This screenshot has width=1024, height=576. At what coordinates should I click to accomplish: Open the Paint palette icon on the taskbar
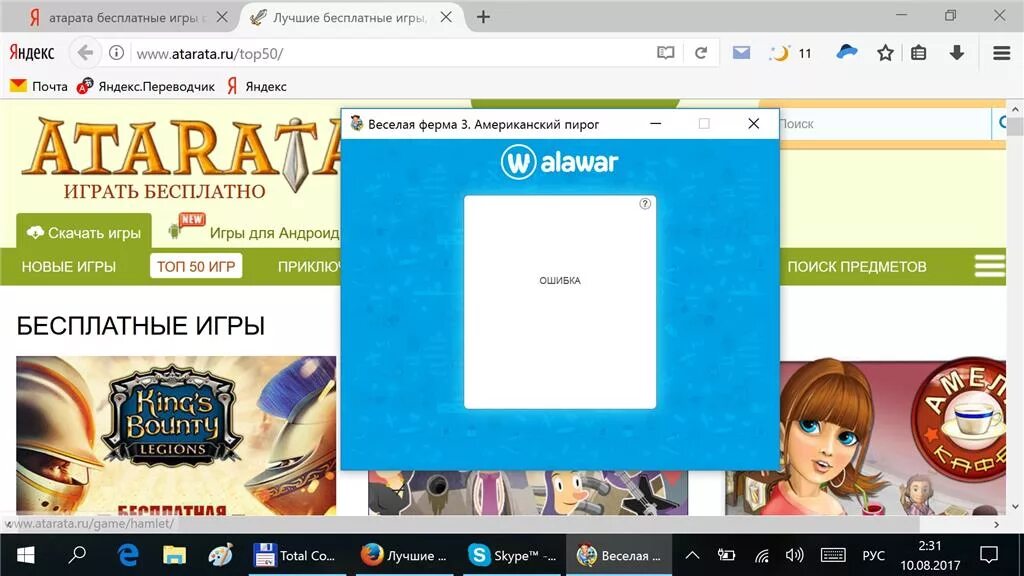pos(220,555)
